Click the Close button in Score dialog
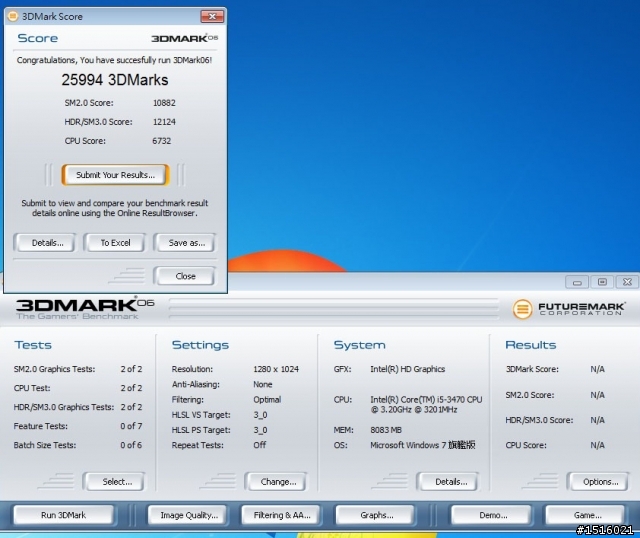 [x=185, y=276]
